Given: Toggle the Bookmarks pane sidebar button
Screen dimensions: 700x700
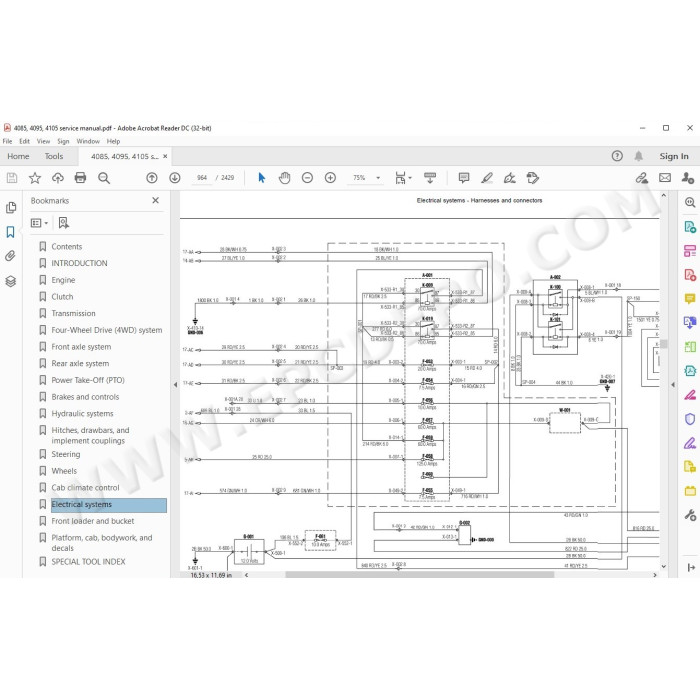Looking at the screenshot, I should [10, 232].
